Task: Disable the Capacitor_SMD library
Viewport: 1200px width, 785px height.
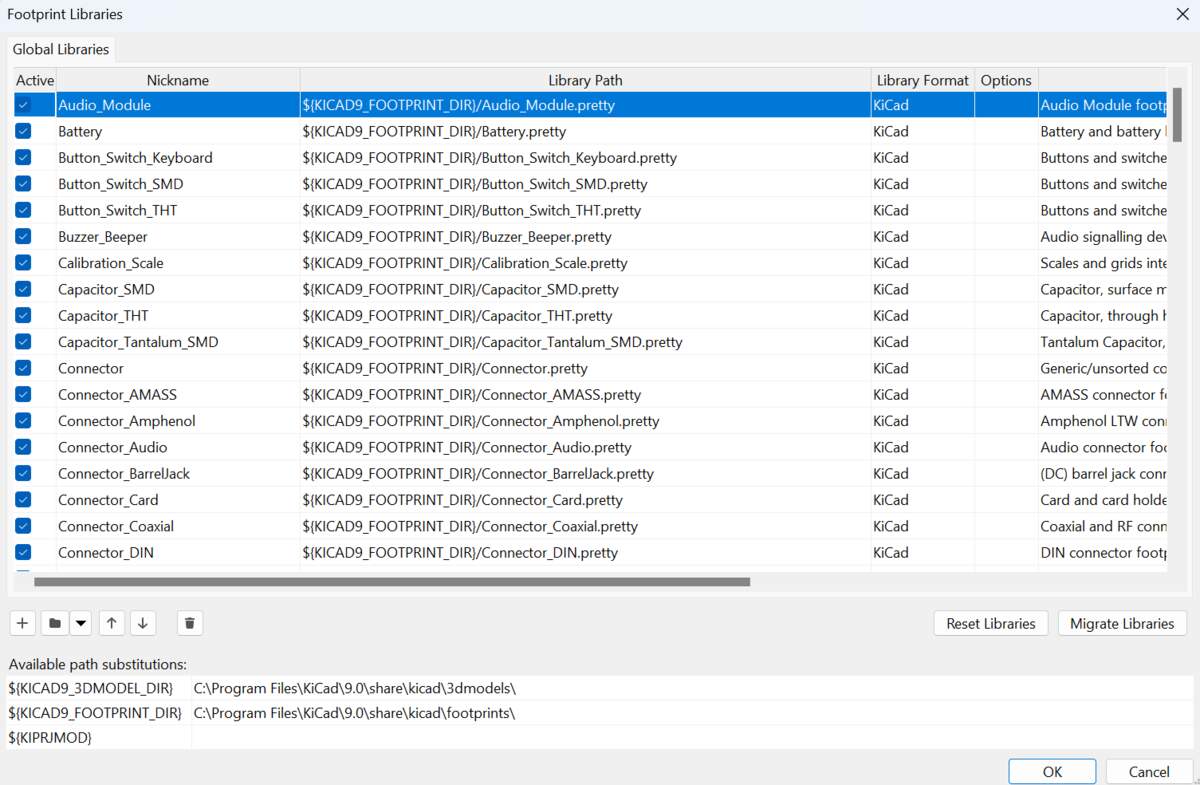Action: coord(22,289)
